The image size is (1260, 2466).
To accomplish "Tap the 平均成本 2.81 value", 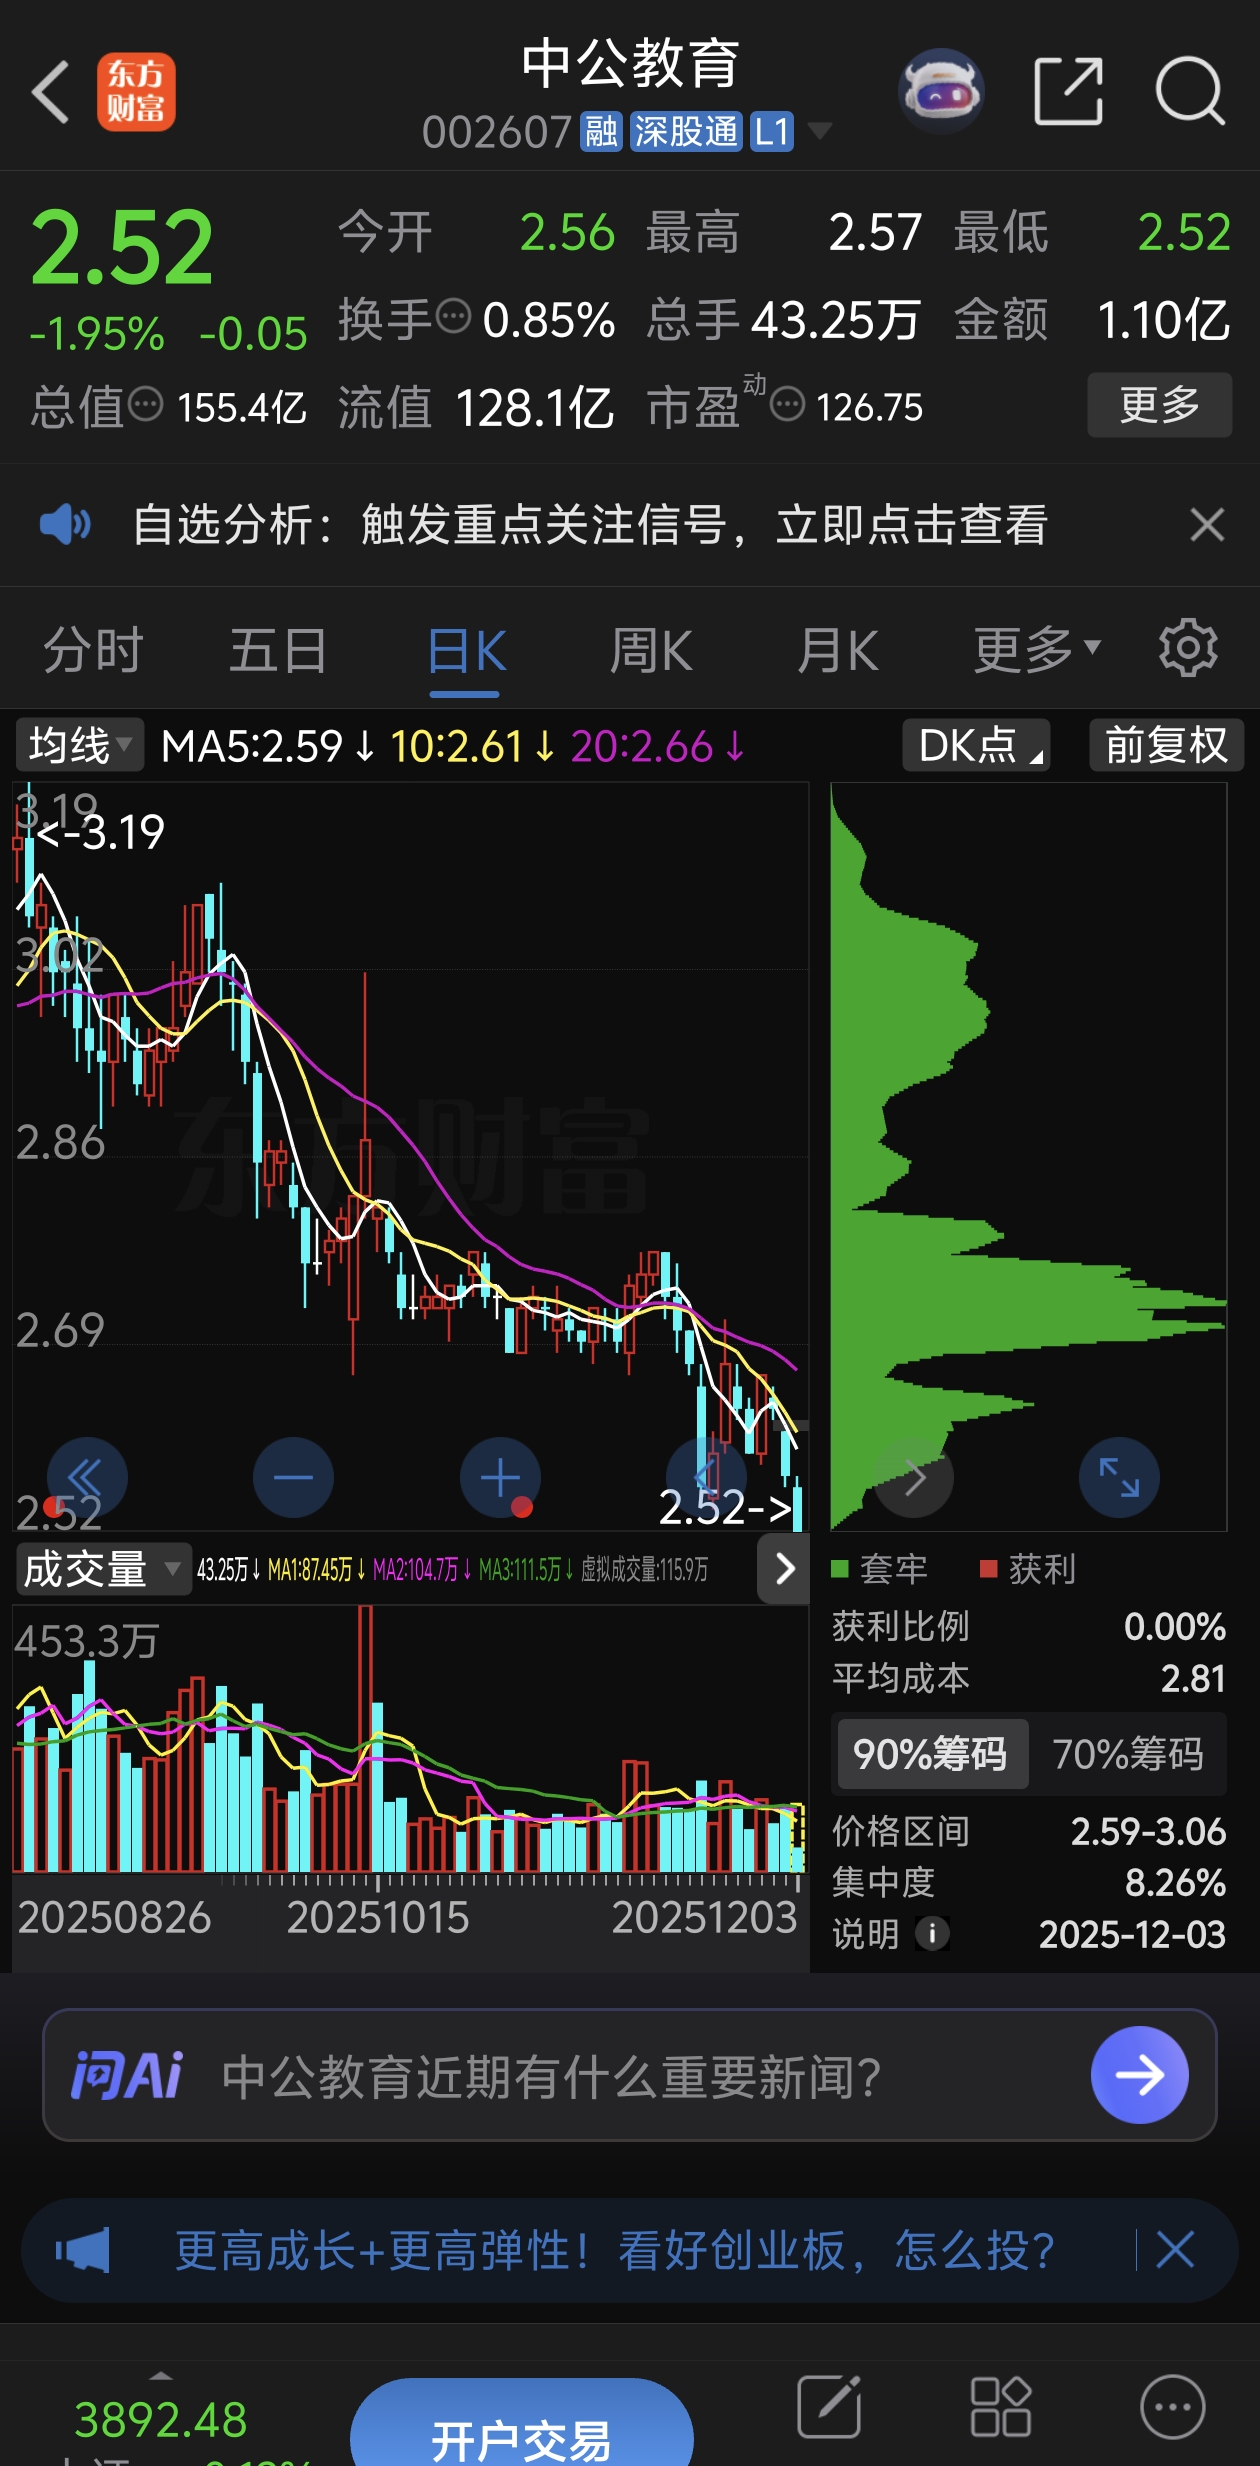I will click(1193, 1678).
